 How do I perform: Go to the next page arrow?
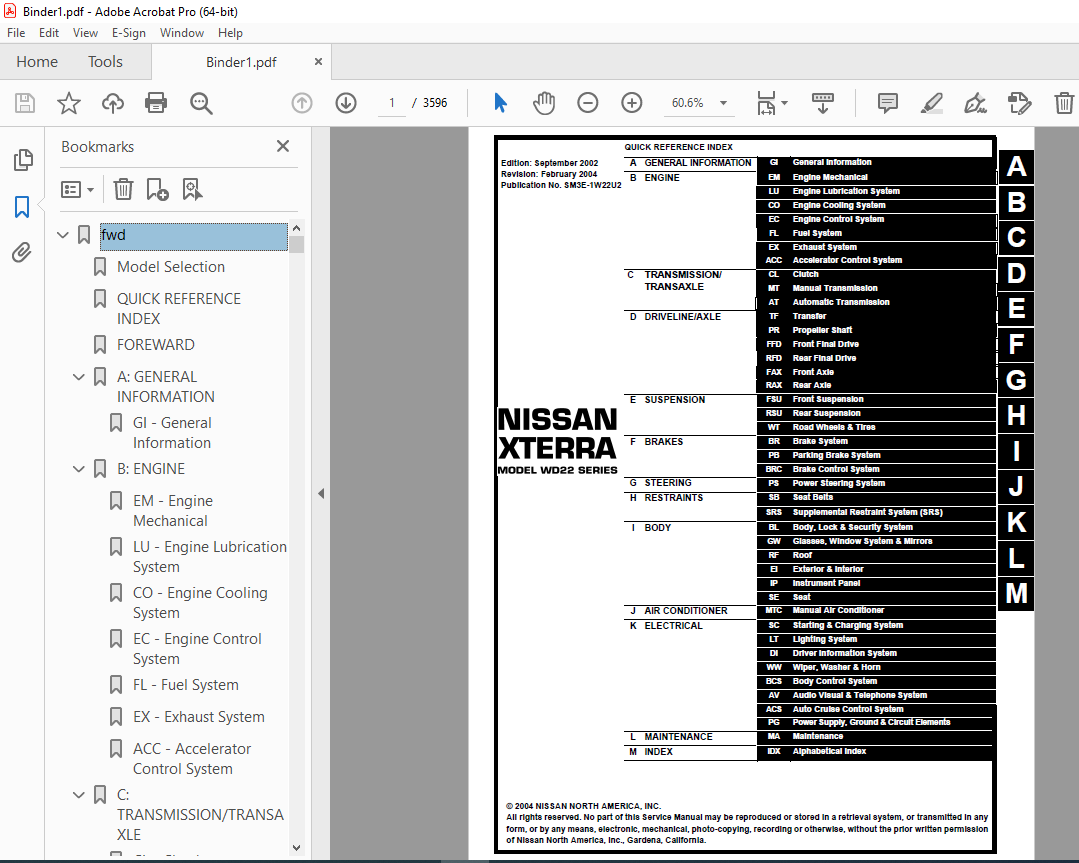[346, 103]
